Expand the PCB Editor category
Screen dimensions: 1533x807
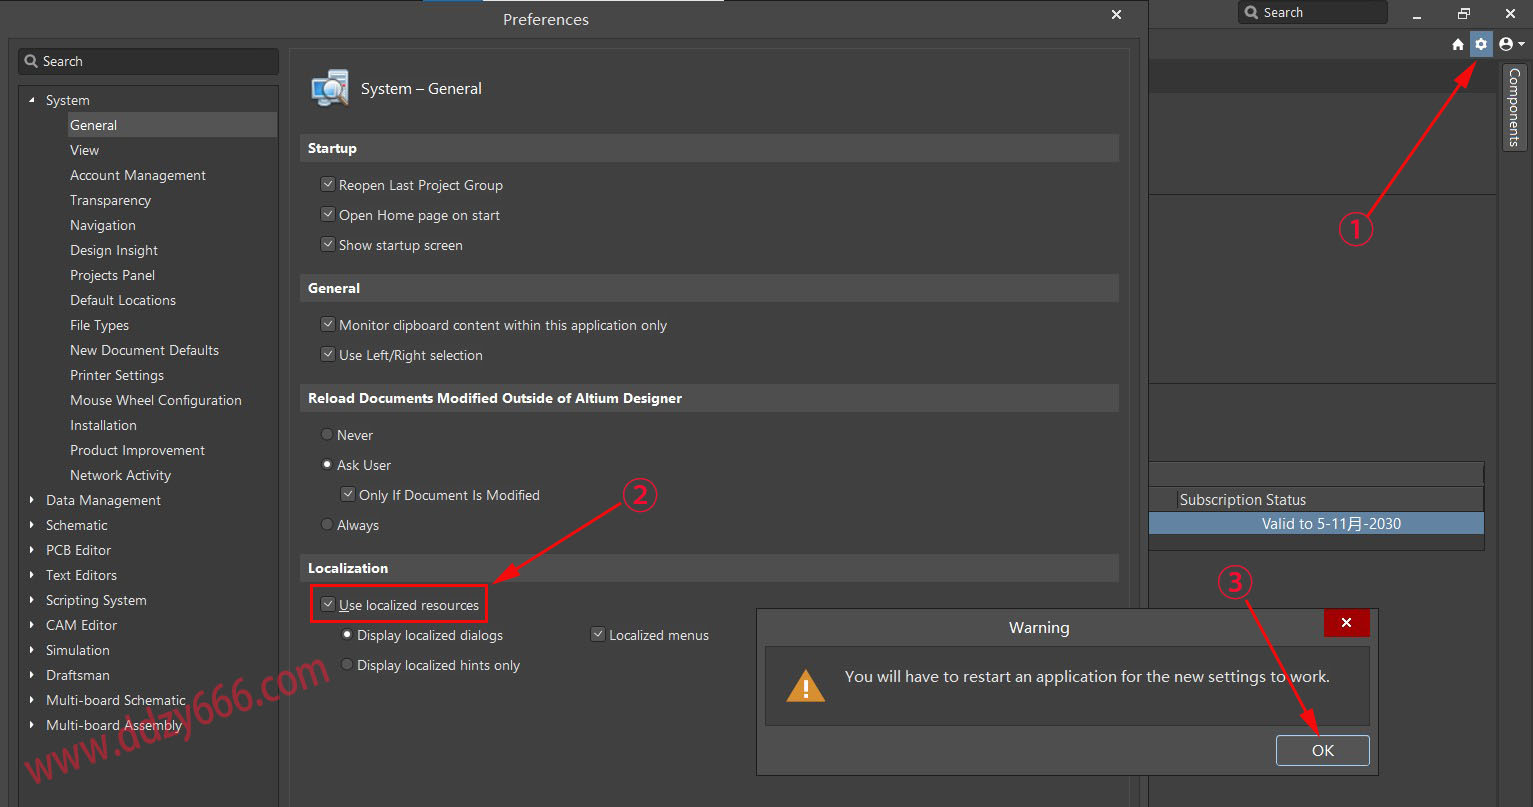click(32, 550)
